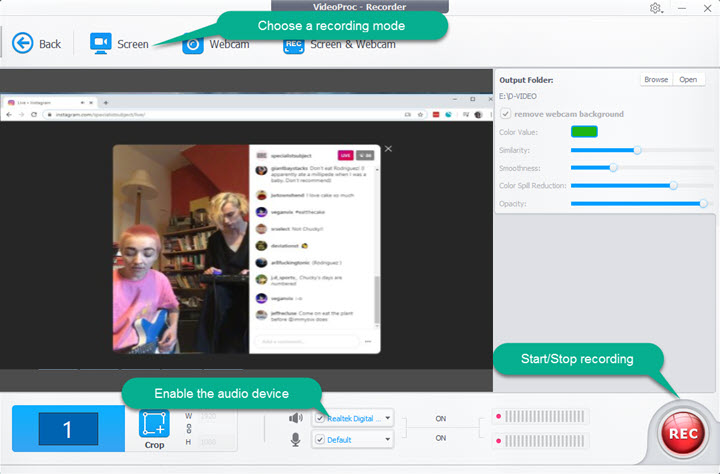Click the comments scrollbar
The height and width of the screenshot is (474, 720).
click(x=377, y=299)
